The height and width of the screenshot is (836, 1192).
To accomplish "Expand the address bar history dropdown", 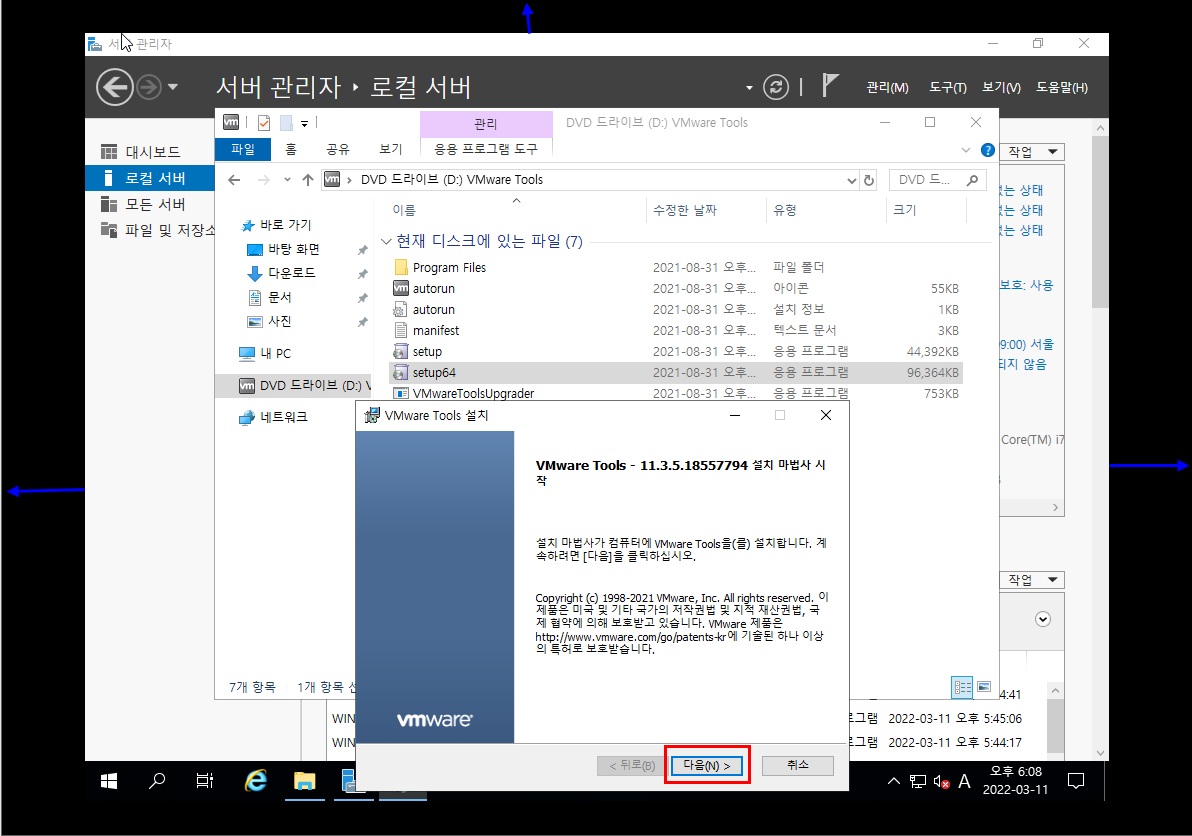I will (x=851, y=180).
